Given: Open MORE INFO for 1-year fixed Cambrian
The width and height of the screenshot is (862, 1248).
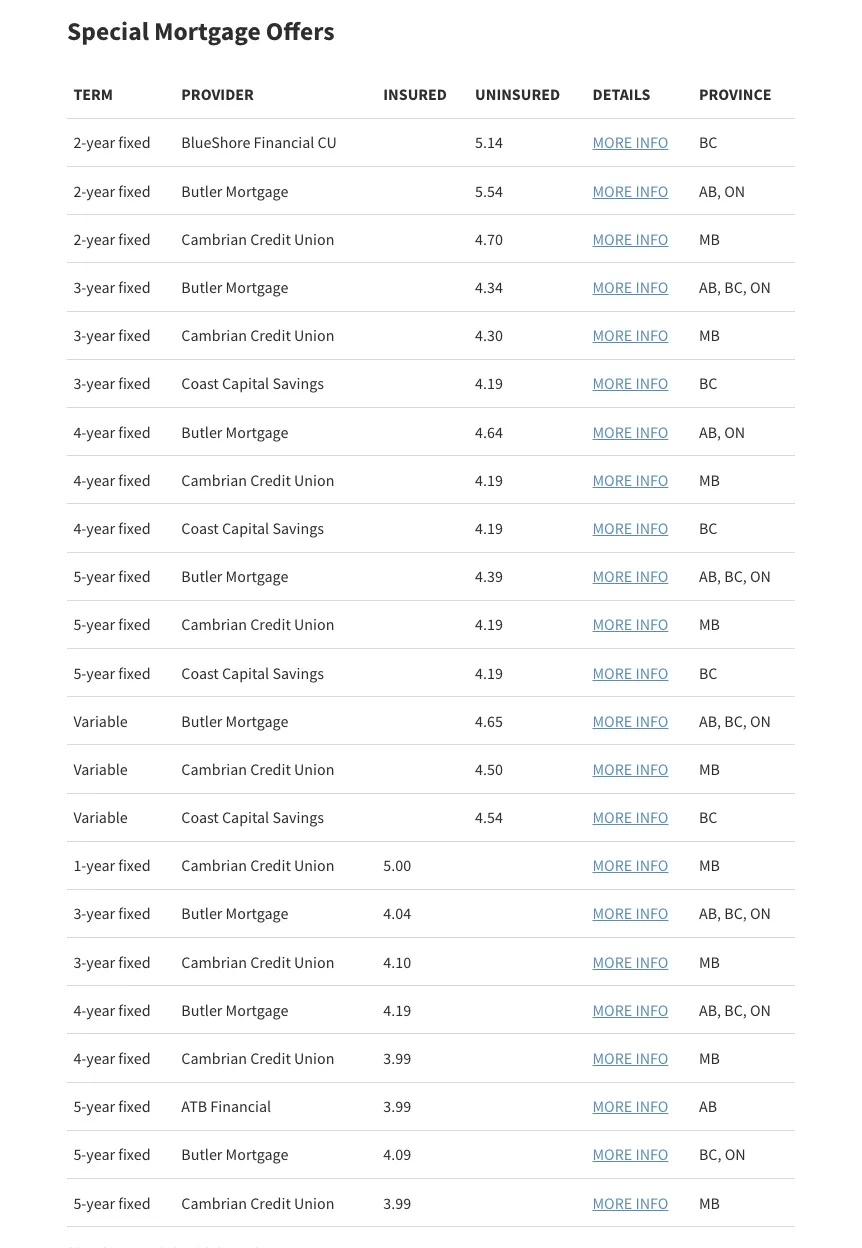Looking at the screenshot, I should tap(630, 866).
